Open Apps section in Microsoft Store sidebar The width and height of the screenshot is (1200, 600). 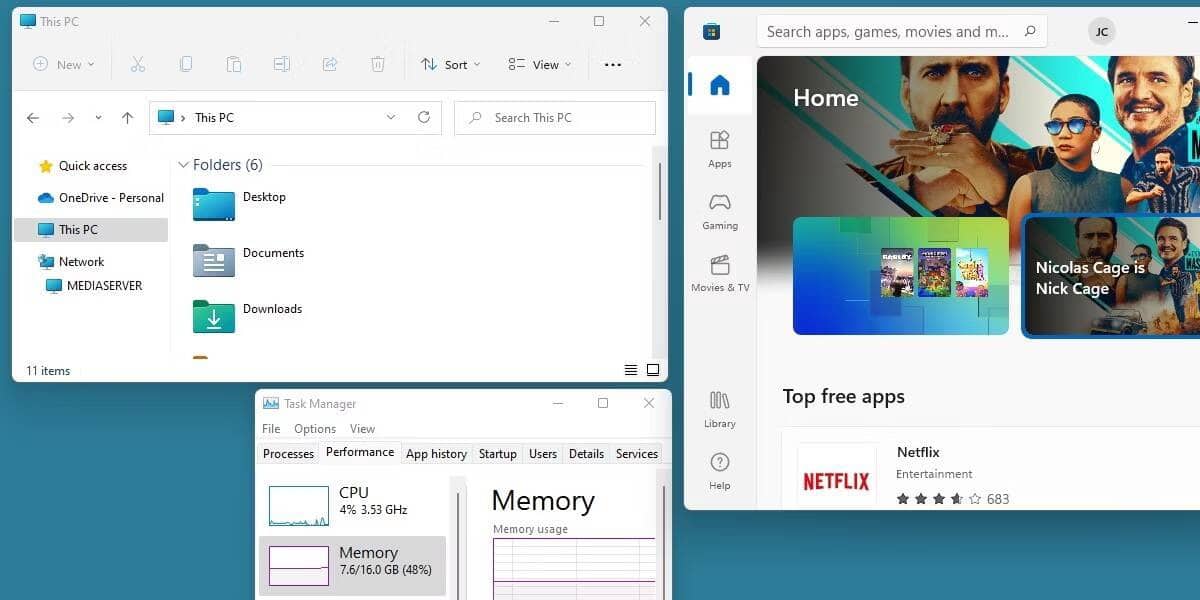[720, 149]
